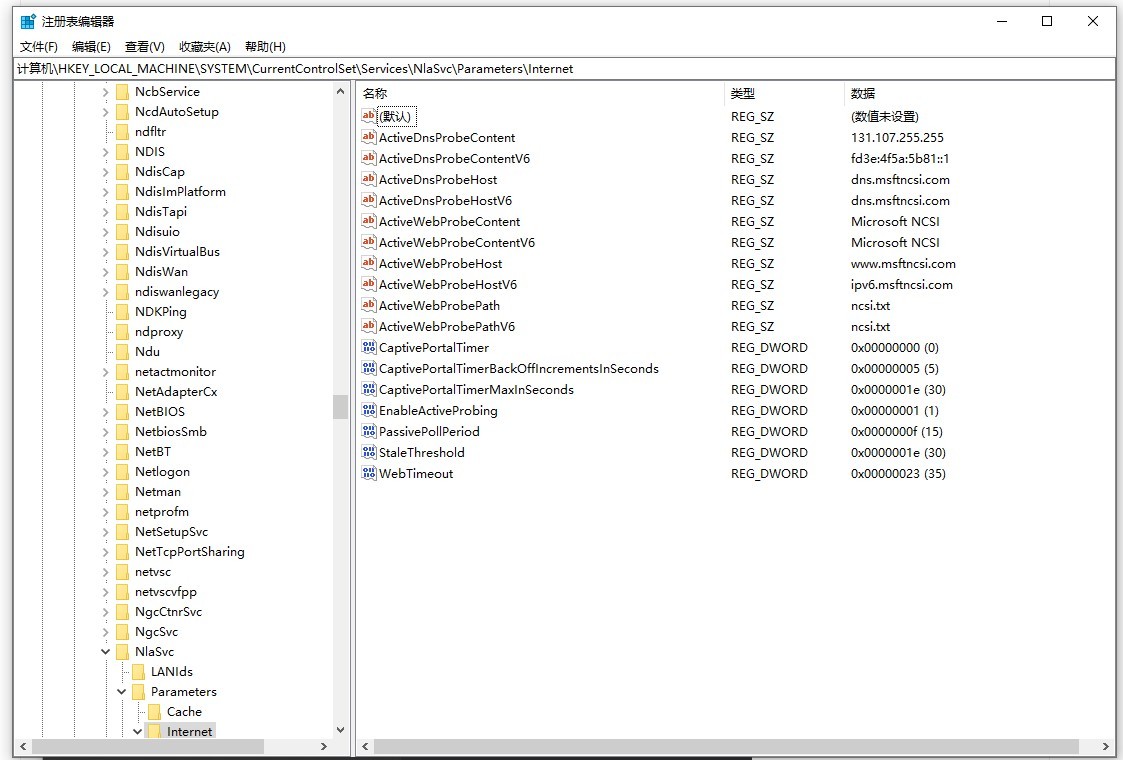Collapse the NlaSvc tree node

coord(105,651)
